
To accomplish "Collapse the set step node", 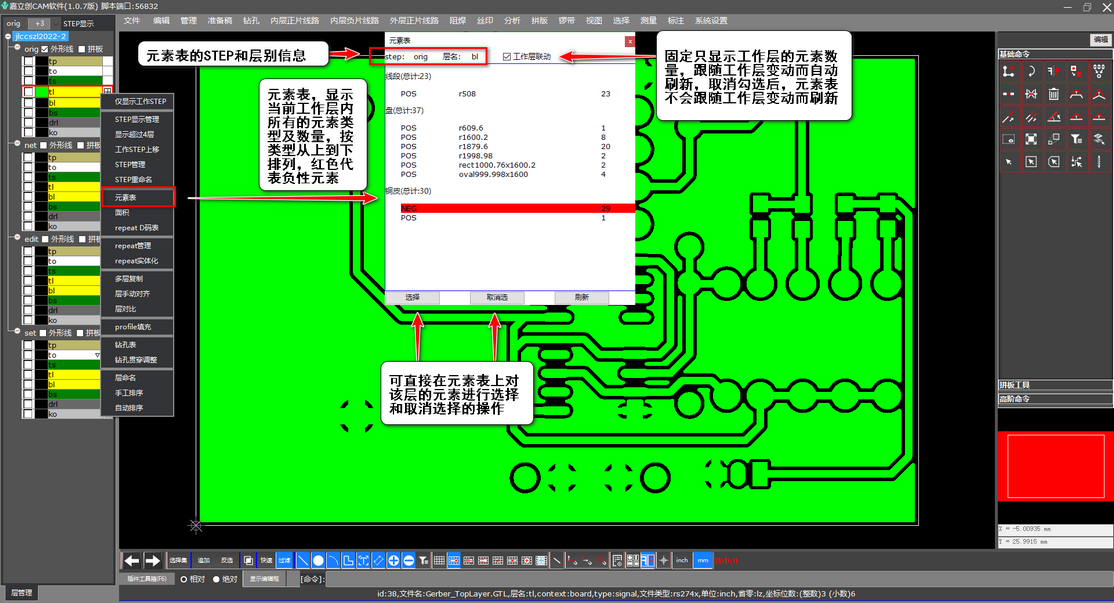I will 18,332.
